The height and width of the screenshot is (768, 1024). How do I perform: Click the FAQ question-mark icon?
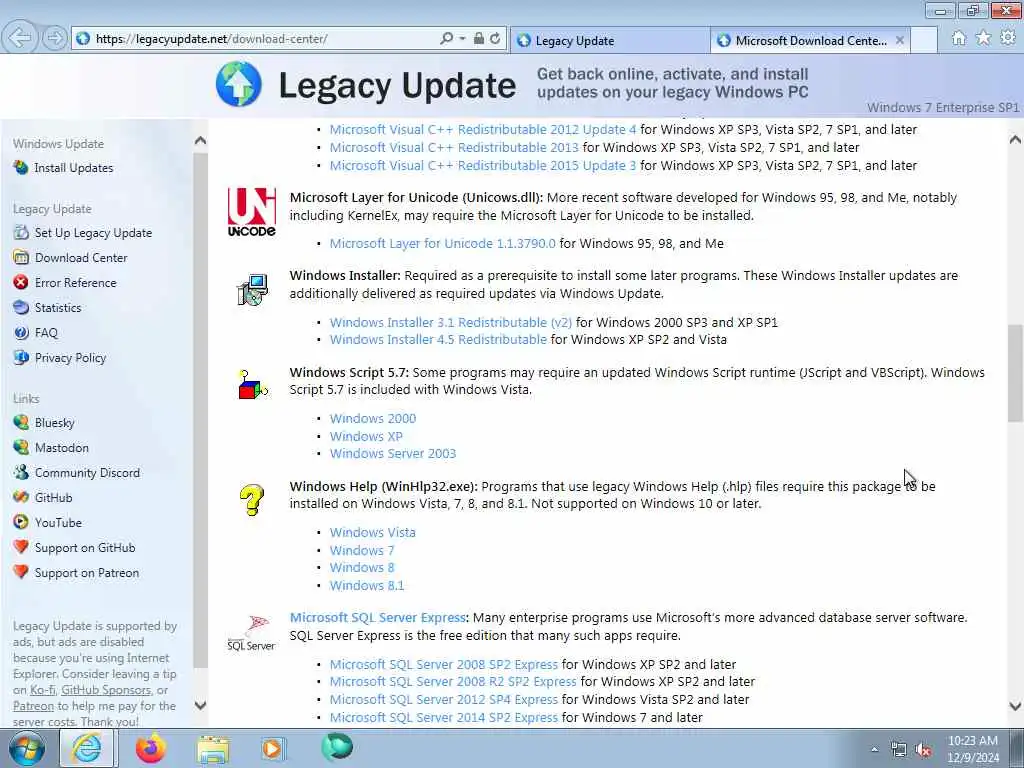click(x=21, y=332)
